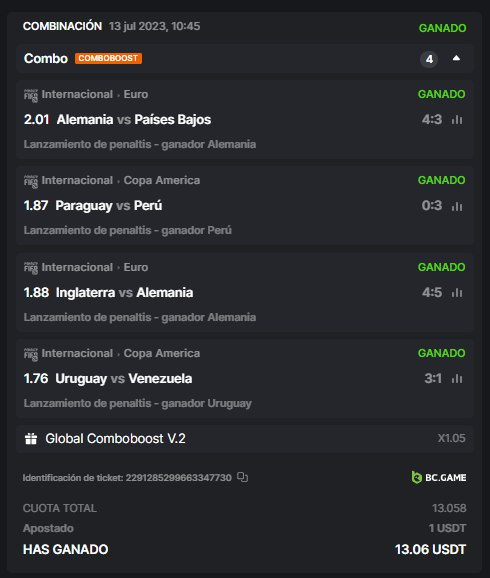This screenshot has width=490, height=578.
Task: Click the Copa America league label for Uruguay
Action: click(x=162, y=353)
